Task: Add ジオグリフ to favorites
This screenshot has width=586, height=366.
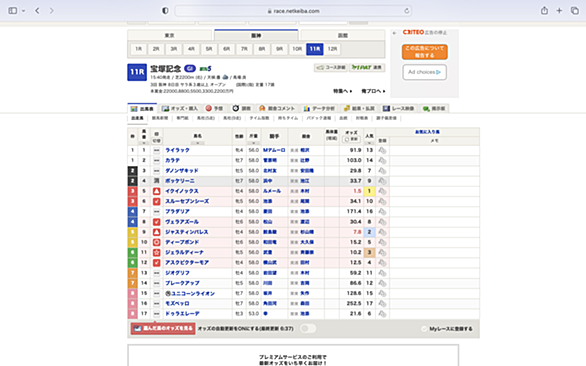Action: pyautogui.click(x=382, y=273)
